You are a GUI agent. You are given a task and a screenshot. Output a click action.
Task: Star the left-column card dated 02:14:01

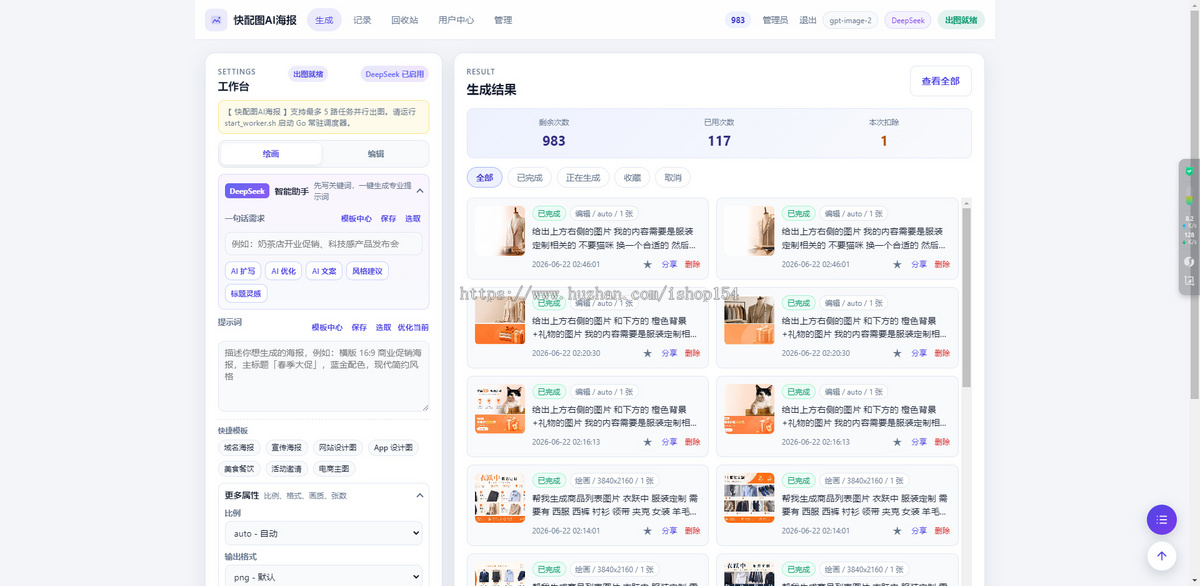tap(647, 531)
